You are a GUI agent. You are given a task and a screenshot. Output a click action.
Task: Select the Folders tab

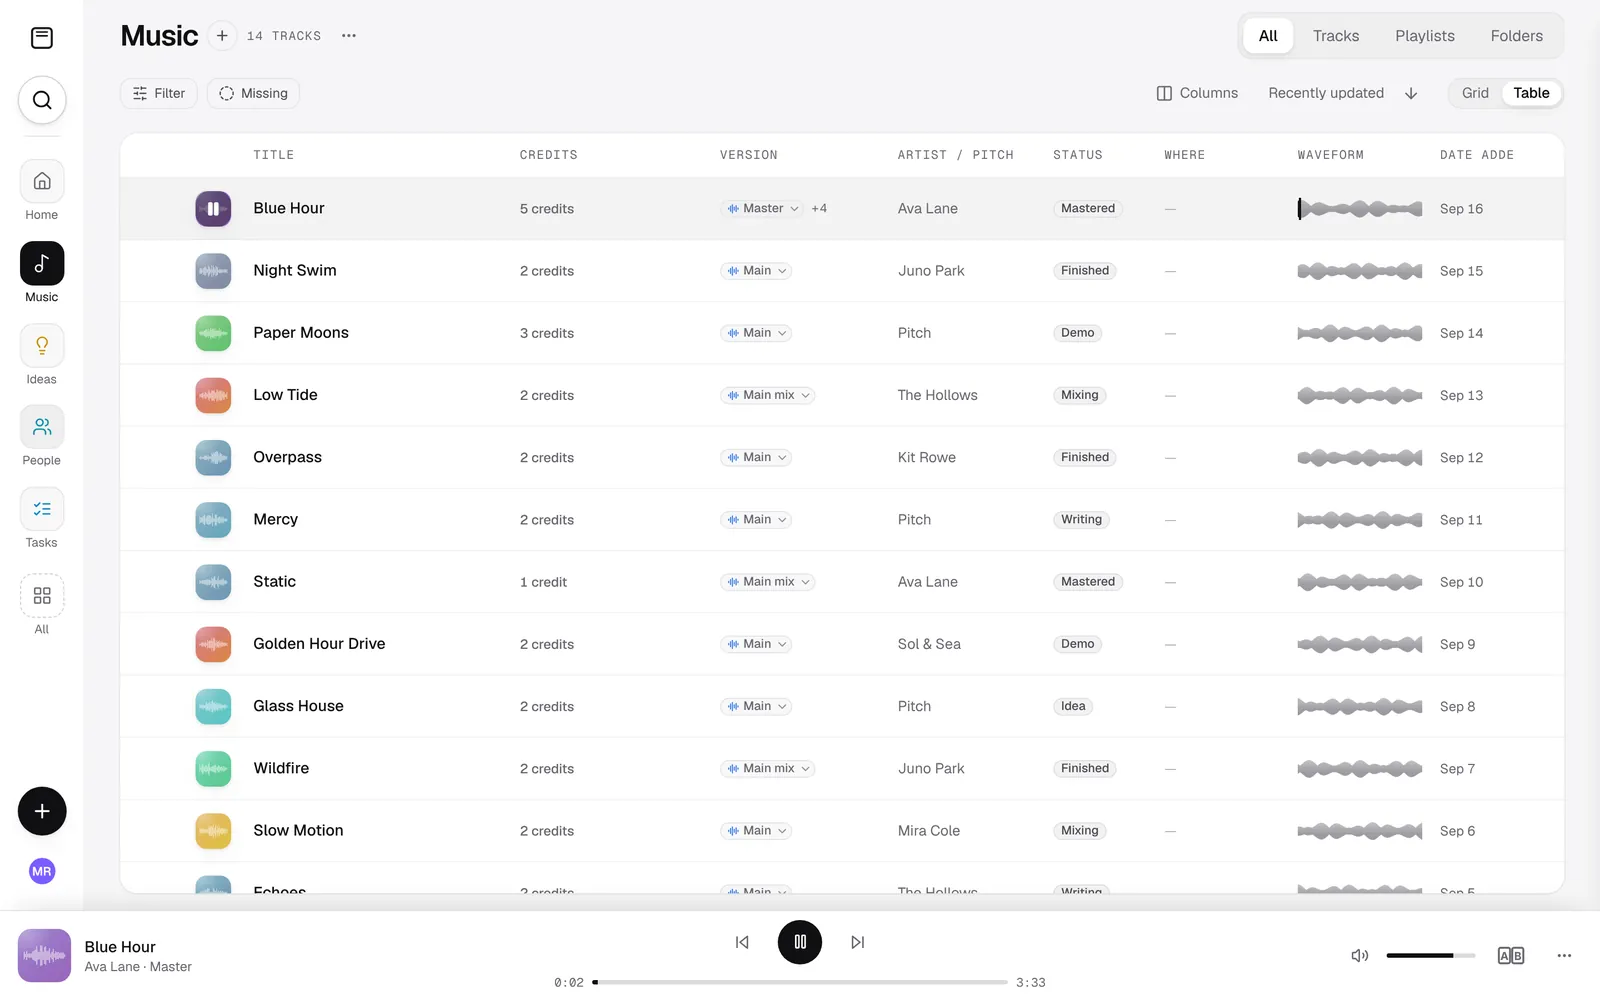[1517, 36]
